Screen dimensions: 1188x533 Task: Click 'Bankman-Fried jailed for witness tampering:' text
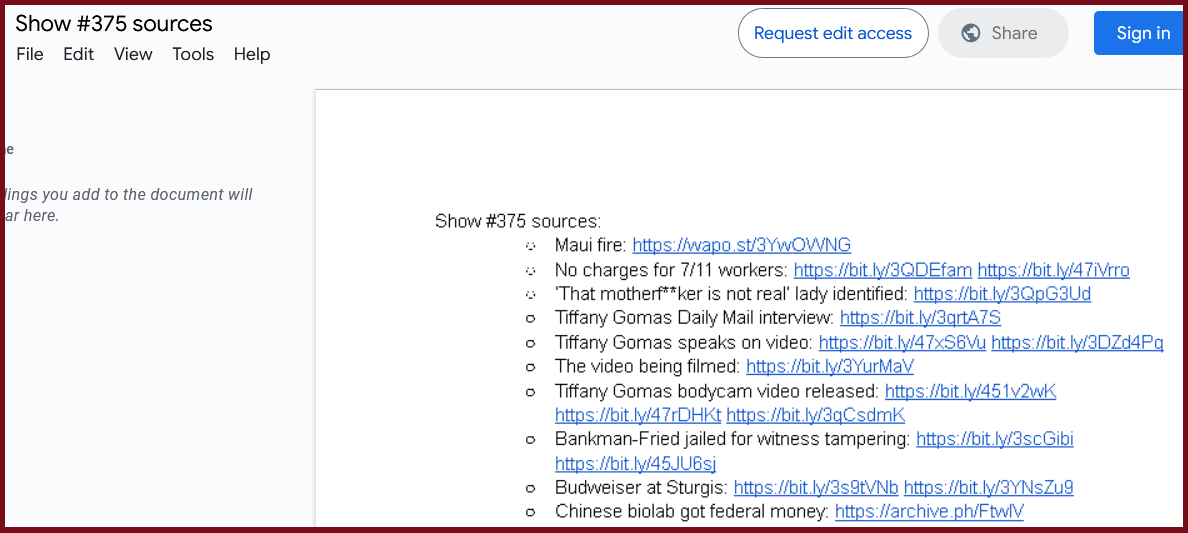(733, 439)
